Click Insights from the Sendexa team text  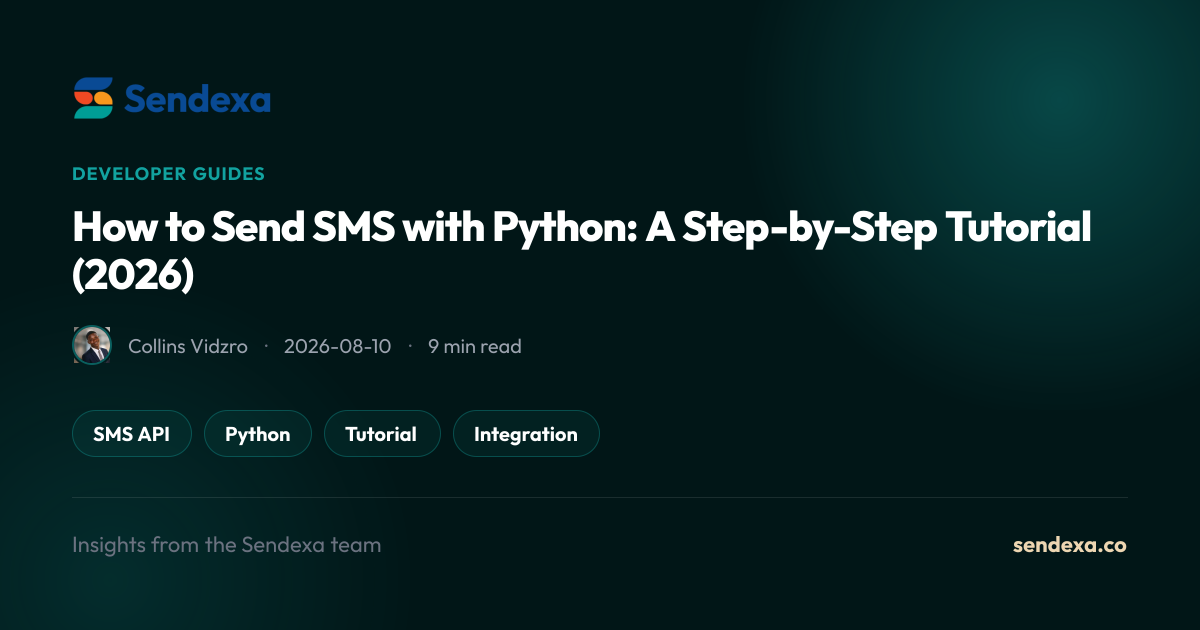click(227, 545)
